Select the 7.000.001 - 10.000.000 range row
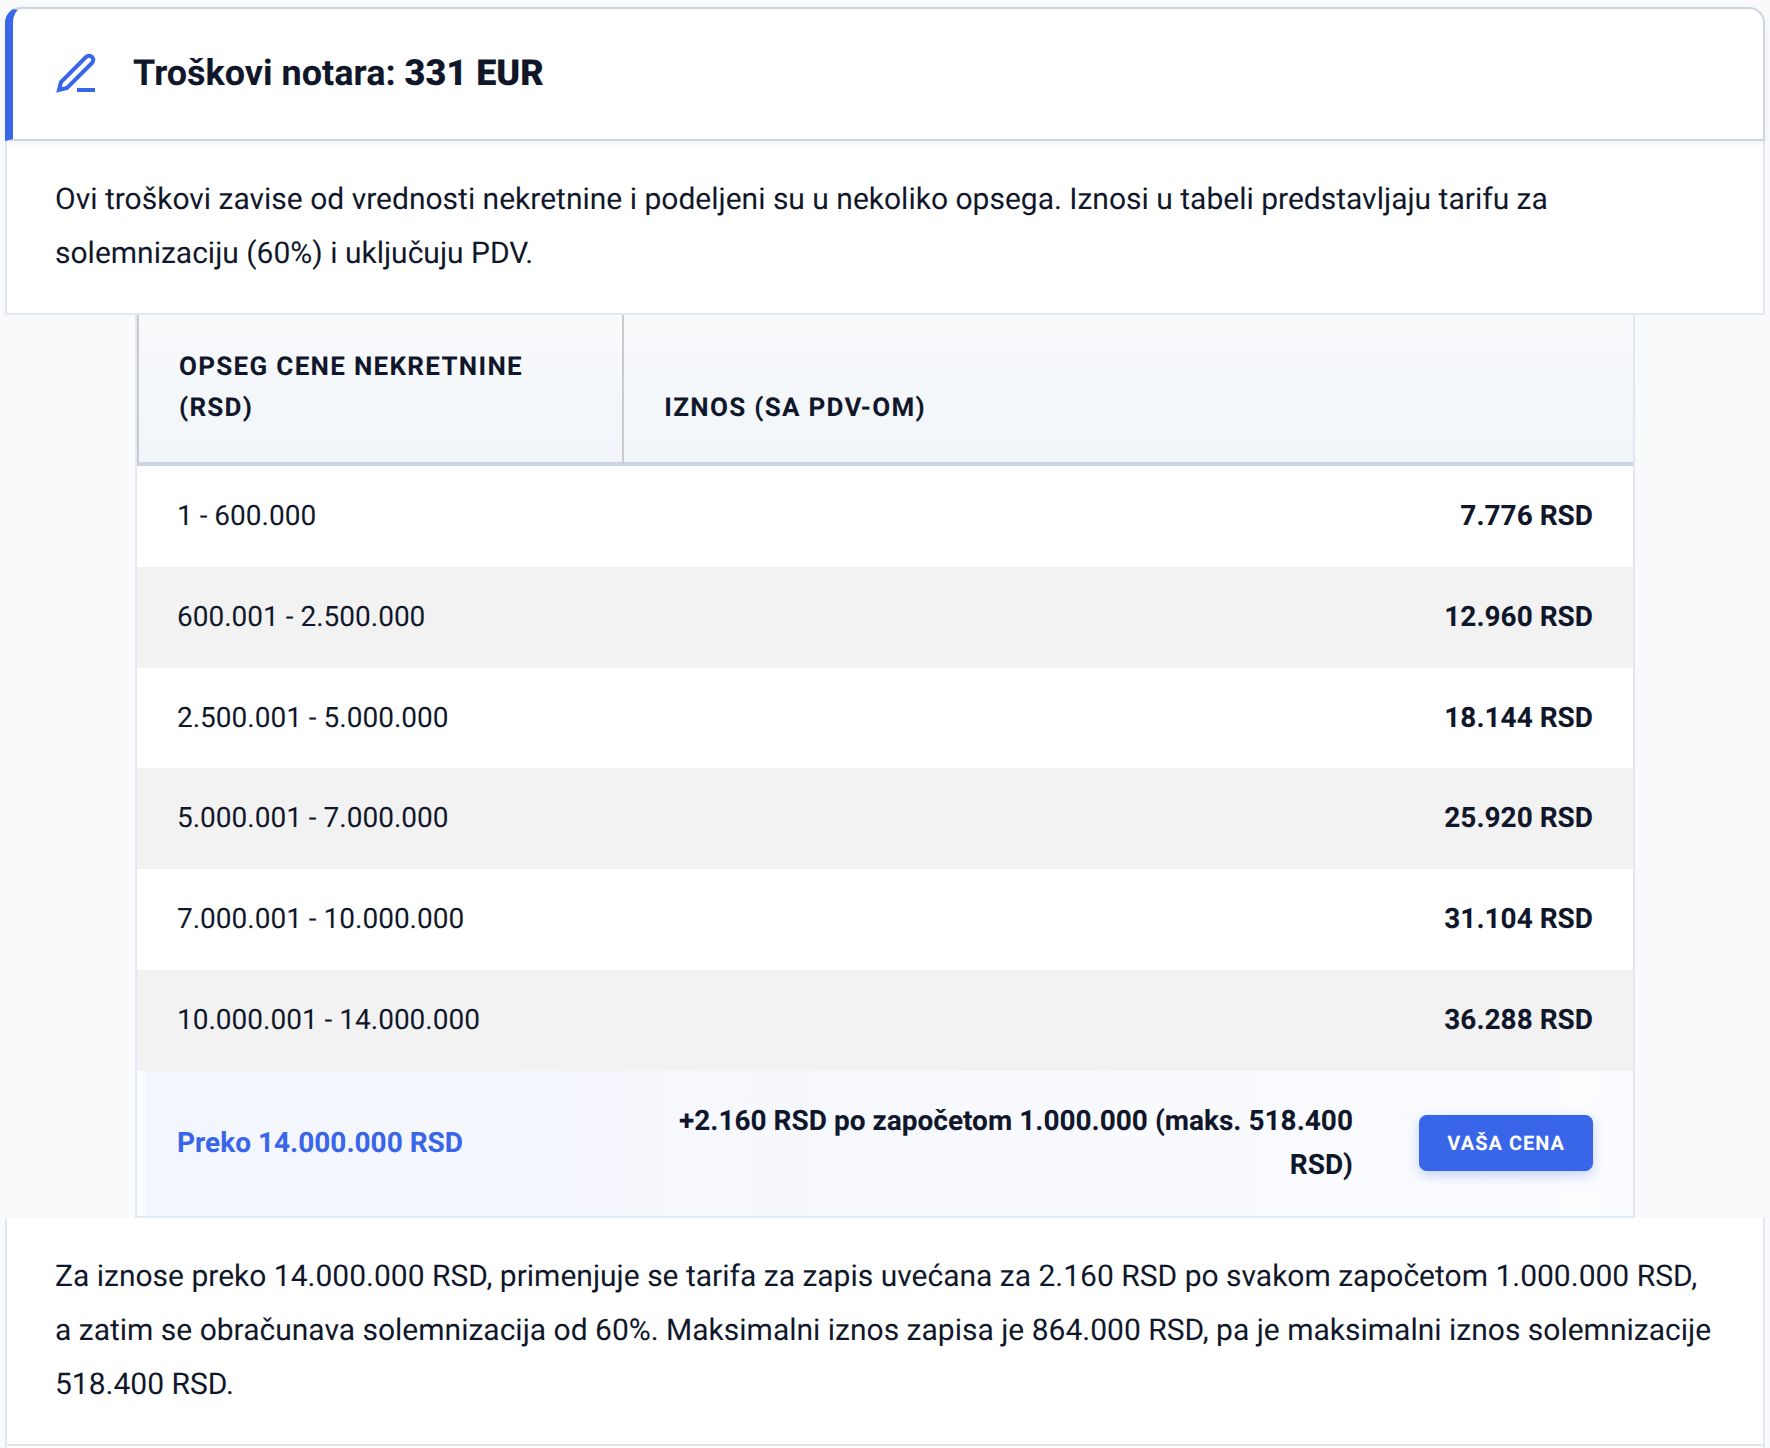 point(885,919)
